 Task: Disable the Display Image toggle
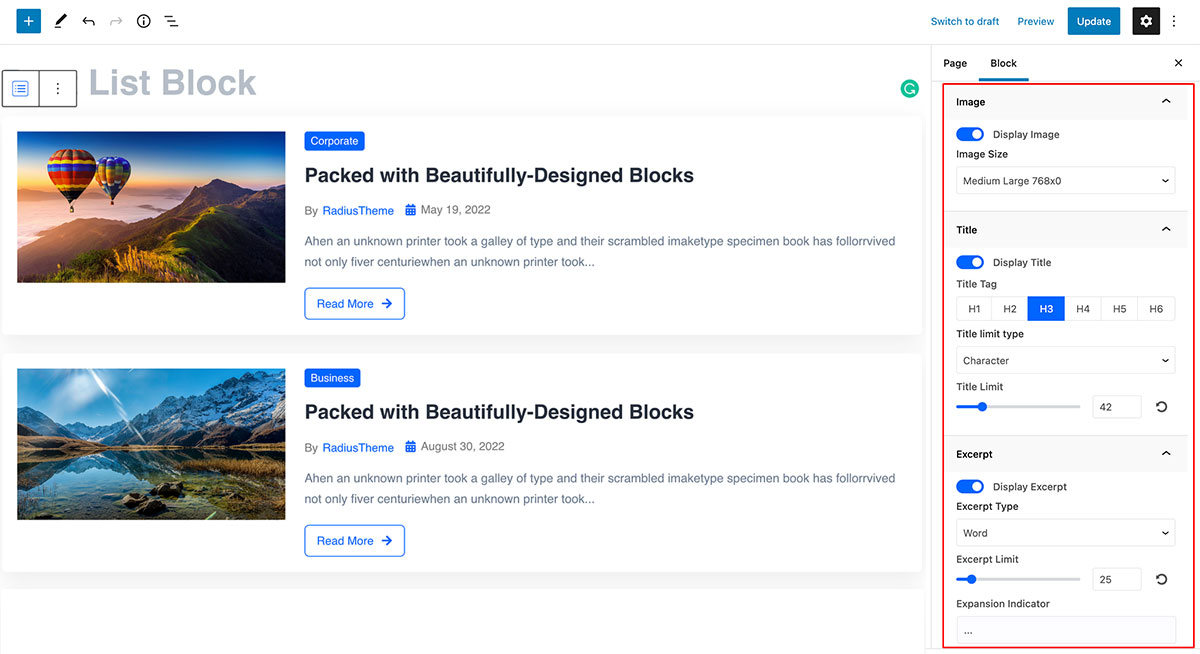point(970,134)
